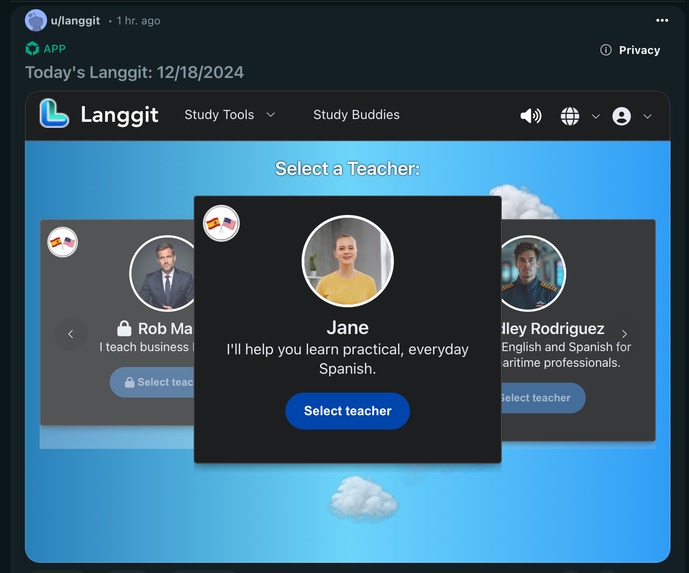Image resolution: width=689 pixels, height=573 pixels.
Task: Click the locked Select teacher button on Rob's card
Action: [x=152, y=382]
